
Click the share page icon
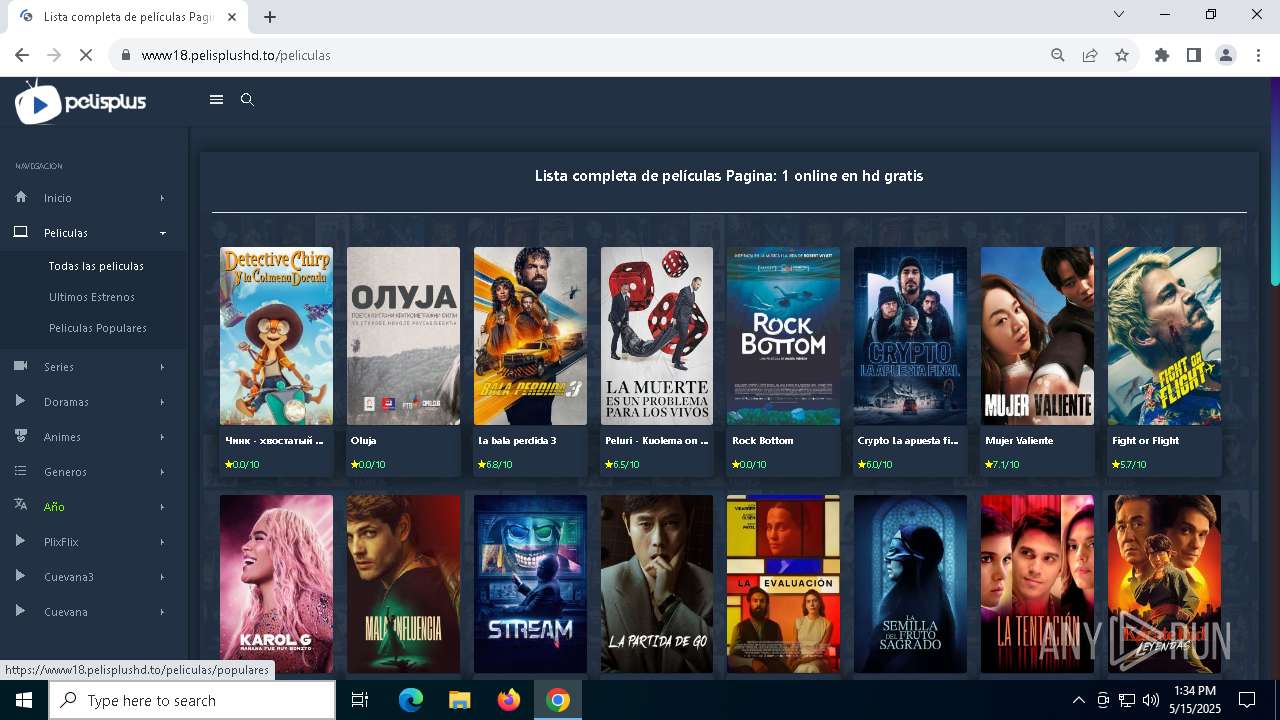(x=1090, y=55)
